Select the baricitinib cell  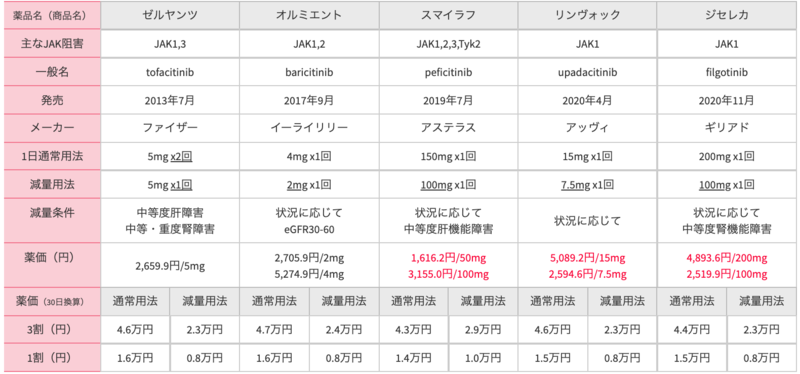(x=309, y=72)
